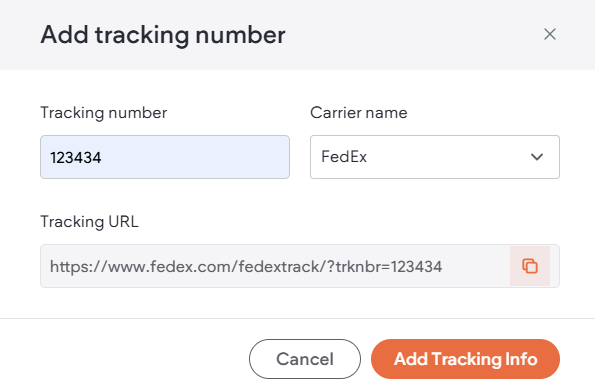Image resolution: width=595 pixels, height=391 pixels.
Task: Focus the Tracking number input field
Action: tap(165, 157)
